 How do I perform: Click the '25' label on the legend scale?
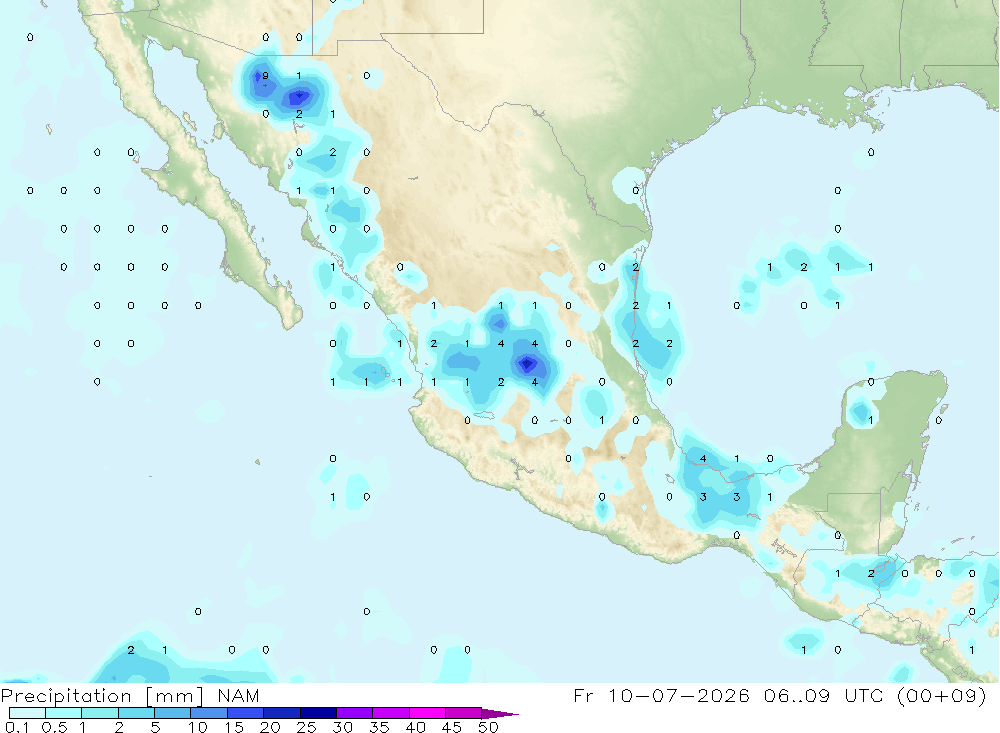tap(306, 727)
